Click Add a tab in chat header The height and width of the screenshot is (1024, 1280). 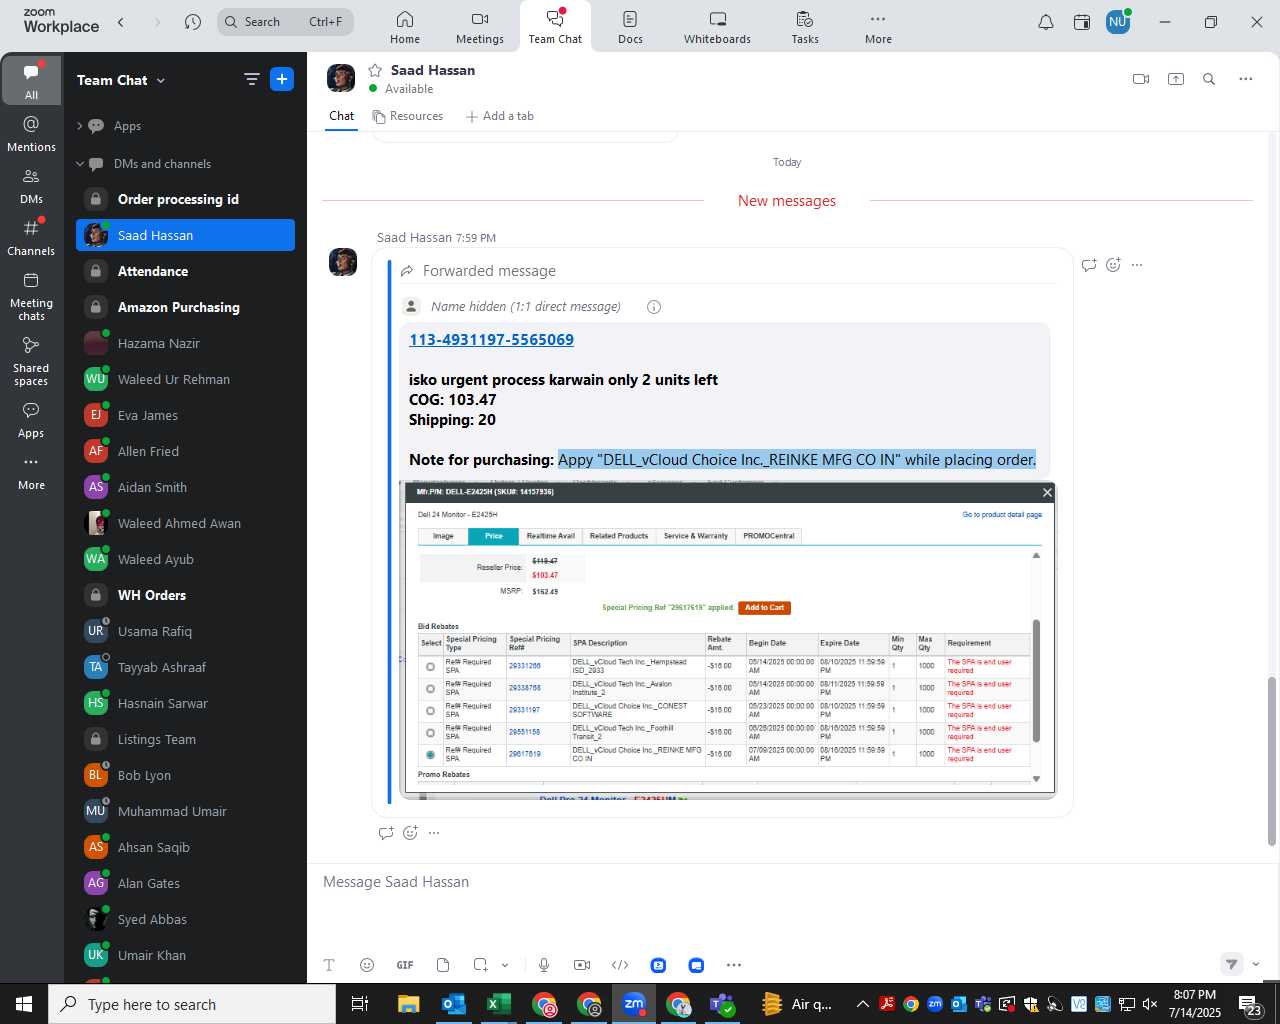(500, 116)
